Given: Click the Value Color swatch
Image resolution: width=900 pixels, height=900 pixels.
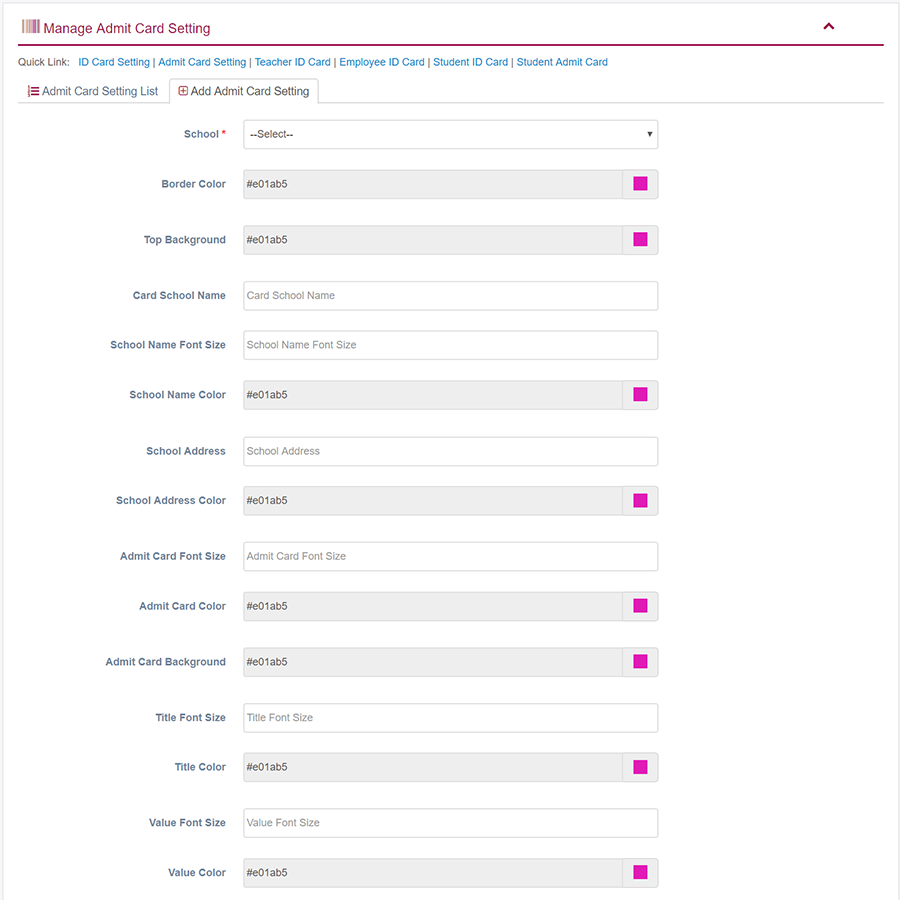Looking at the screenshot, I should tap(640, 873).
